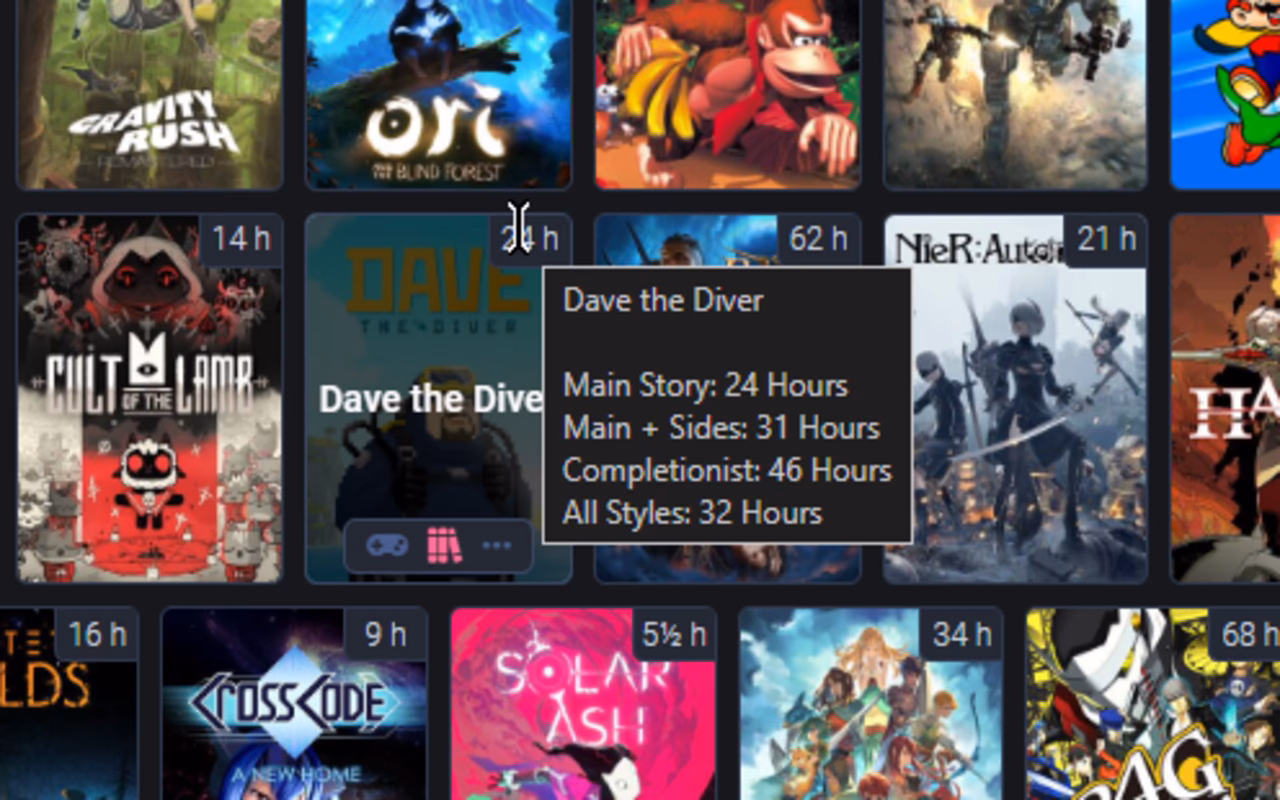This screenshot has height=800, width=1280.
Task: Click 'Main Story: 24 Hours' in the tooltip
Action: [x=705, y=385]
